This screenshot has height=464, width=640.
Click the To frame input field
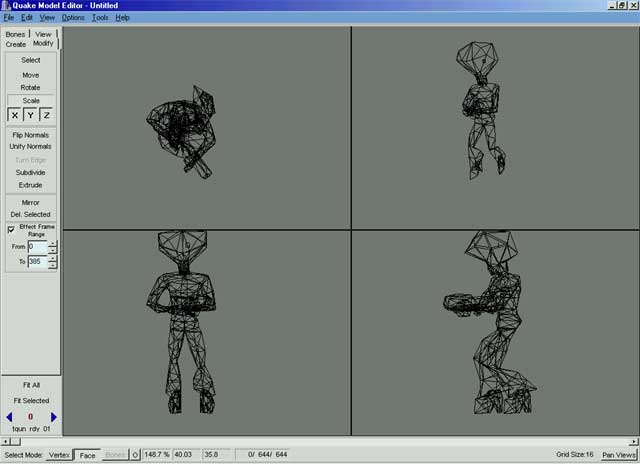tap(37, 262)
